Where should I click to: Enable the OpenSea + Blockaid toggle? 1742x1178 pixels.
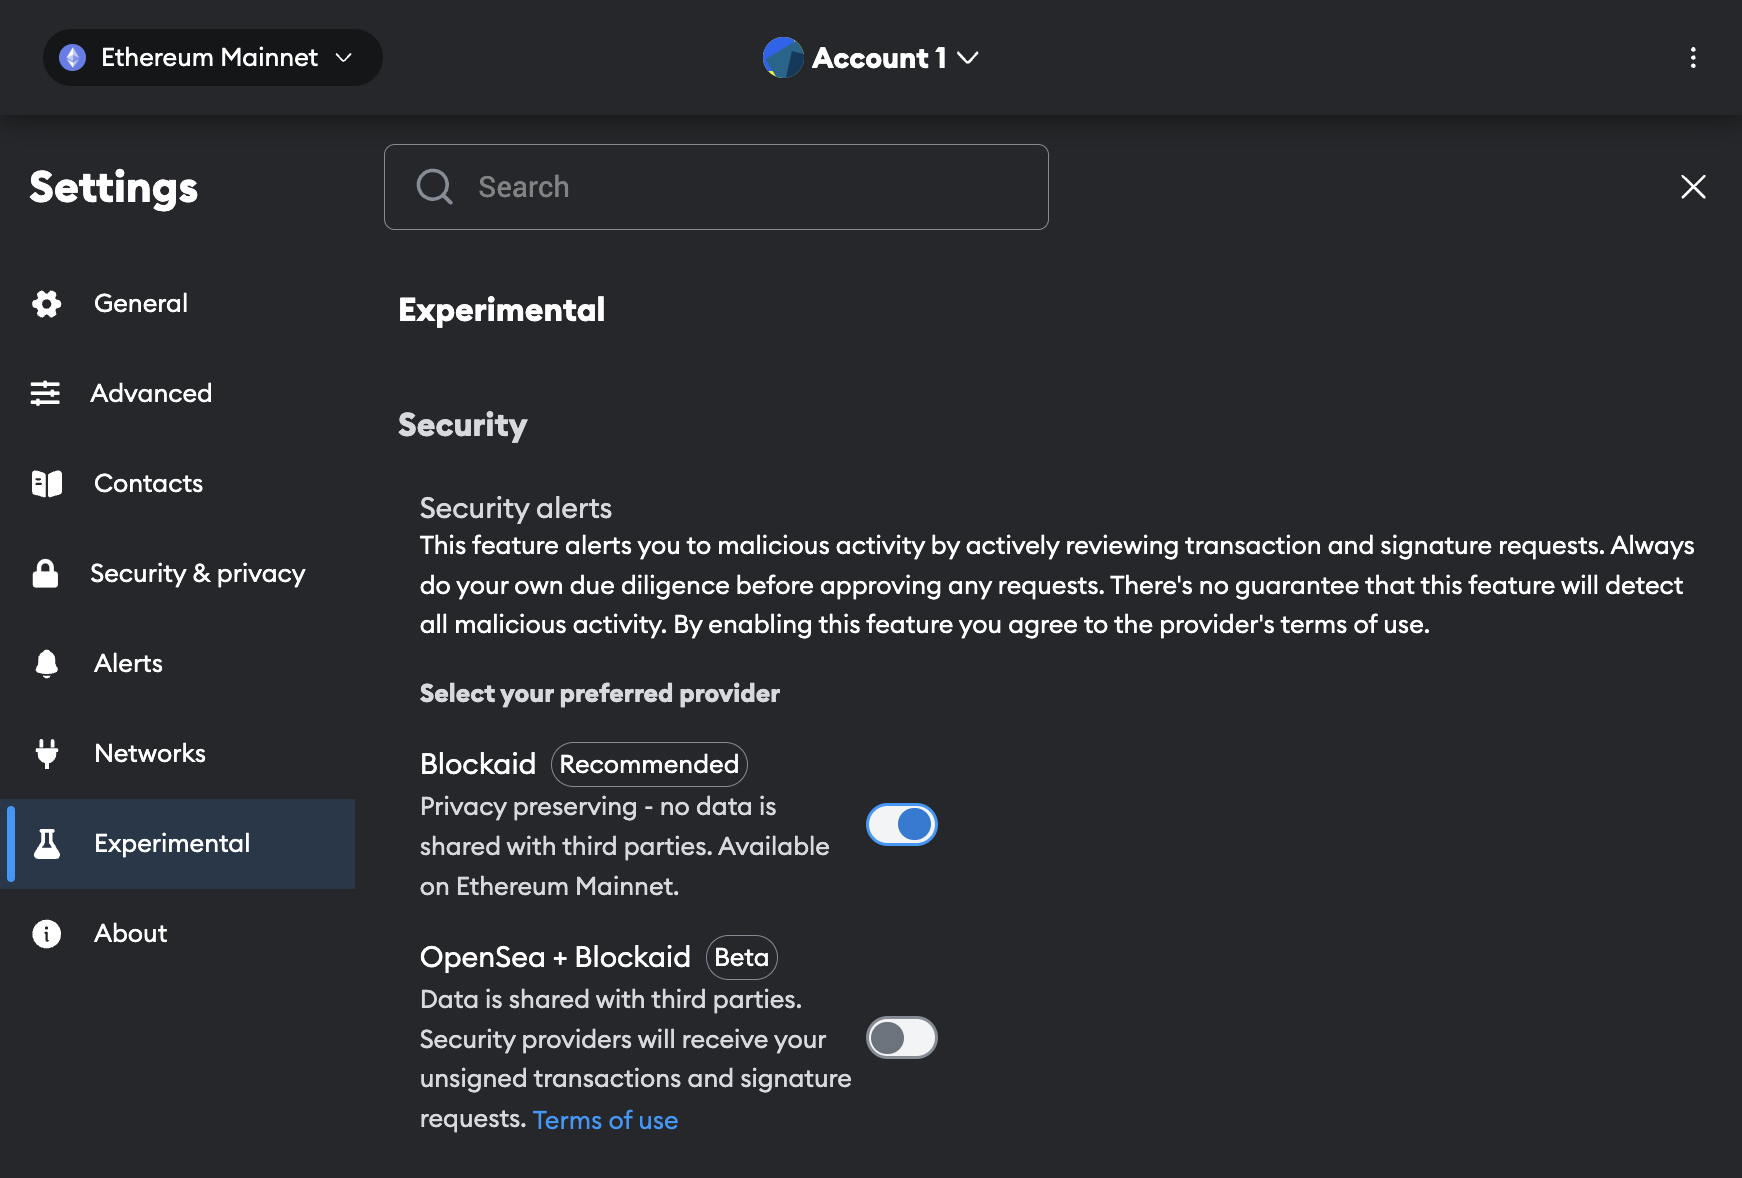[901, 1038]
